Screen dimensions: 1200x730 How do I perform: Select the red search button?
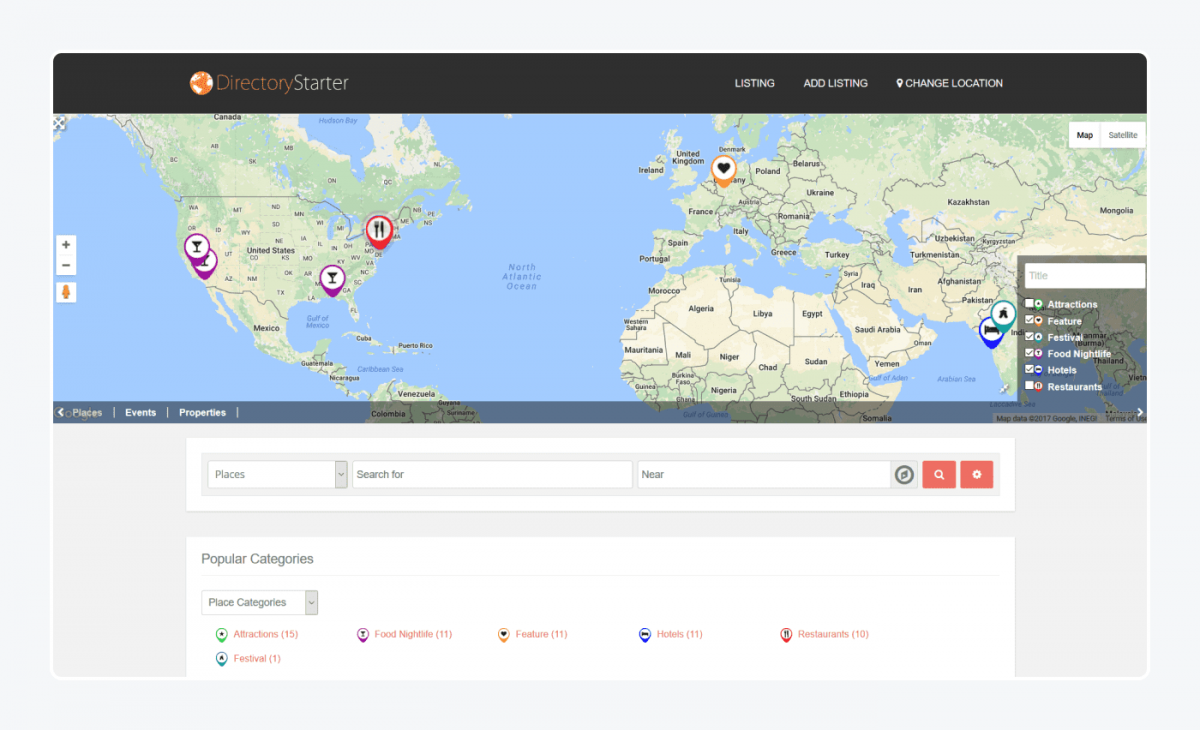(x=938, y=474)
